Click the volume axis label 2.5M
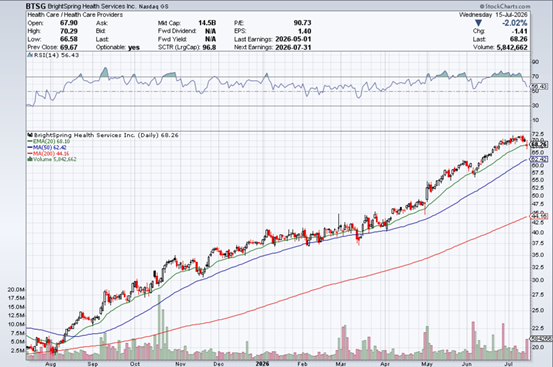The width and height of the screenshot is (553, 367). 18,350
